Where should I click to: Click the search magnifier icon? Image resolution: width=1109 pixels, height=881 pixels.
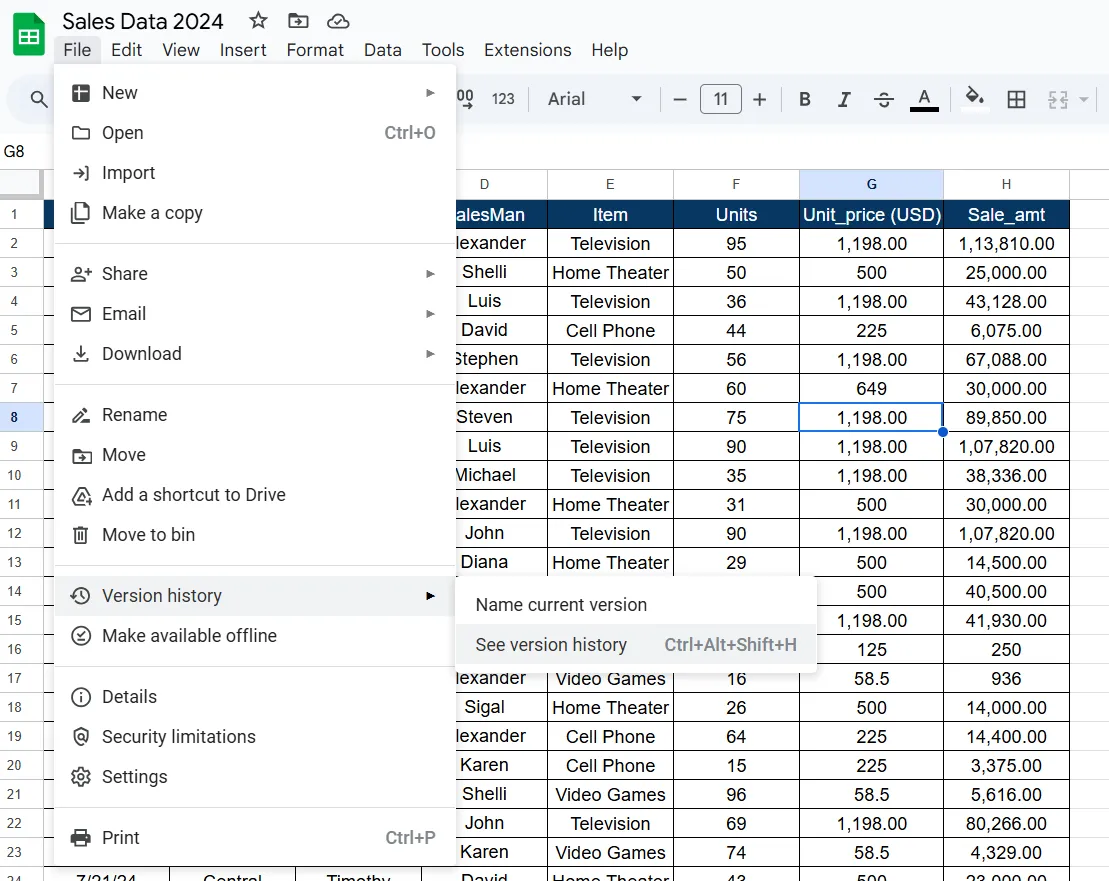pos(40,99)
